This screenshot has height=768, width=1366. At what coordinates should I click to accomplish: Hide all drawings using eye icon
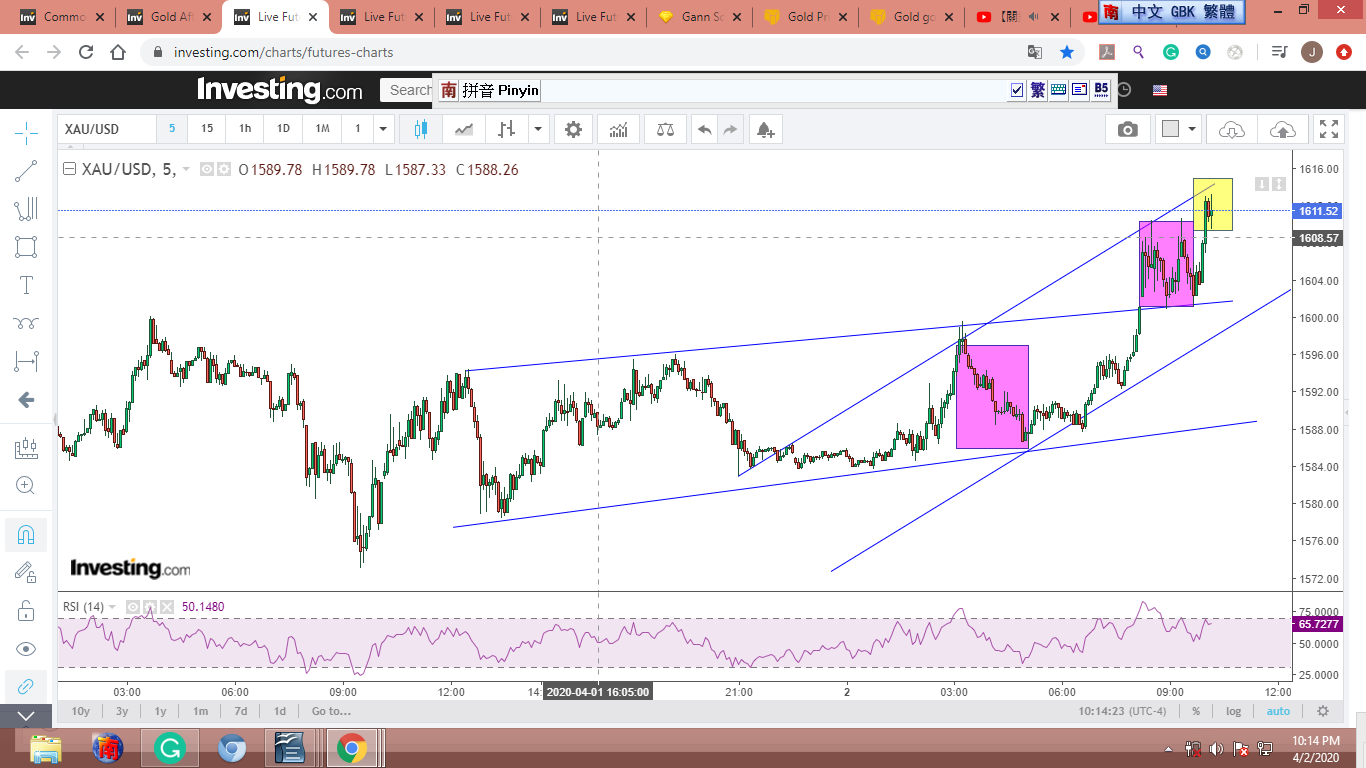[x=27, y=648]
